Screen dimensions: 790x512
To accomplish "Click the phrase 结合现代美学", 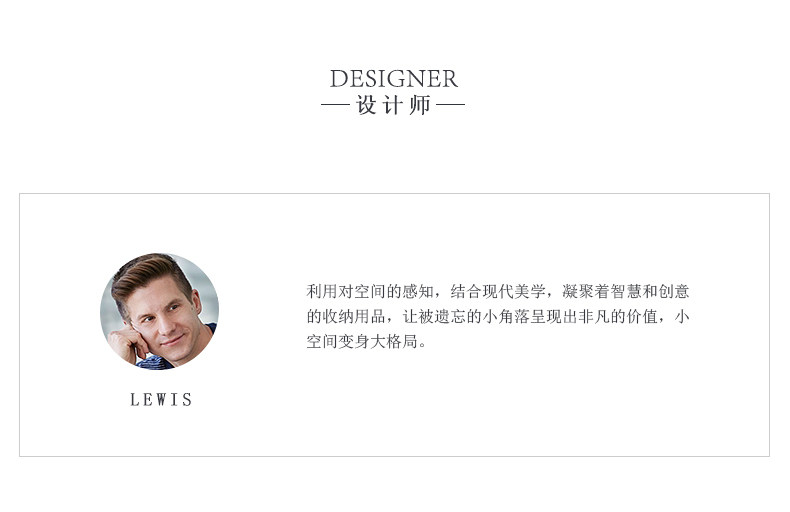I will [498, 291].
